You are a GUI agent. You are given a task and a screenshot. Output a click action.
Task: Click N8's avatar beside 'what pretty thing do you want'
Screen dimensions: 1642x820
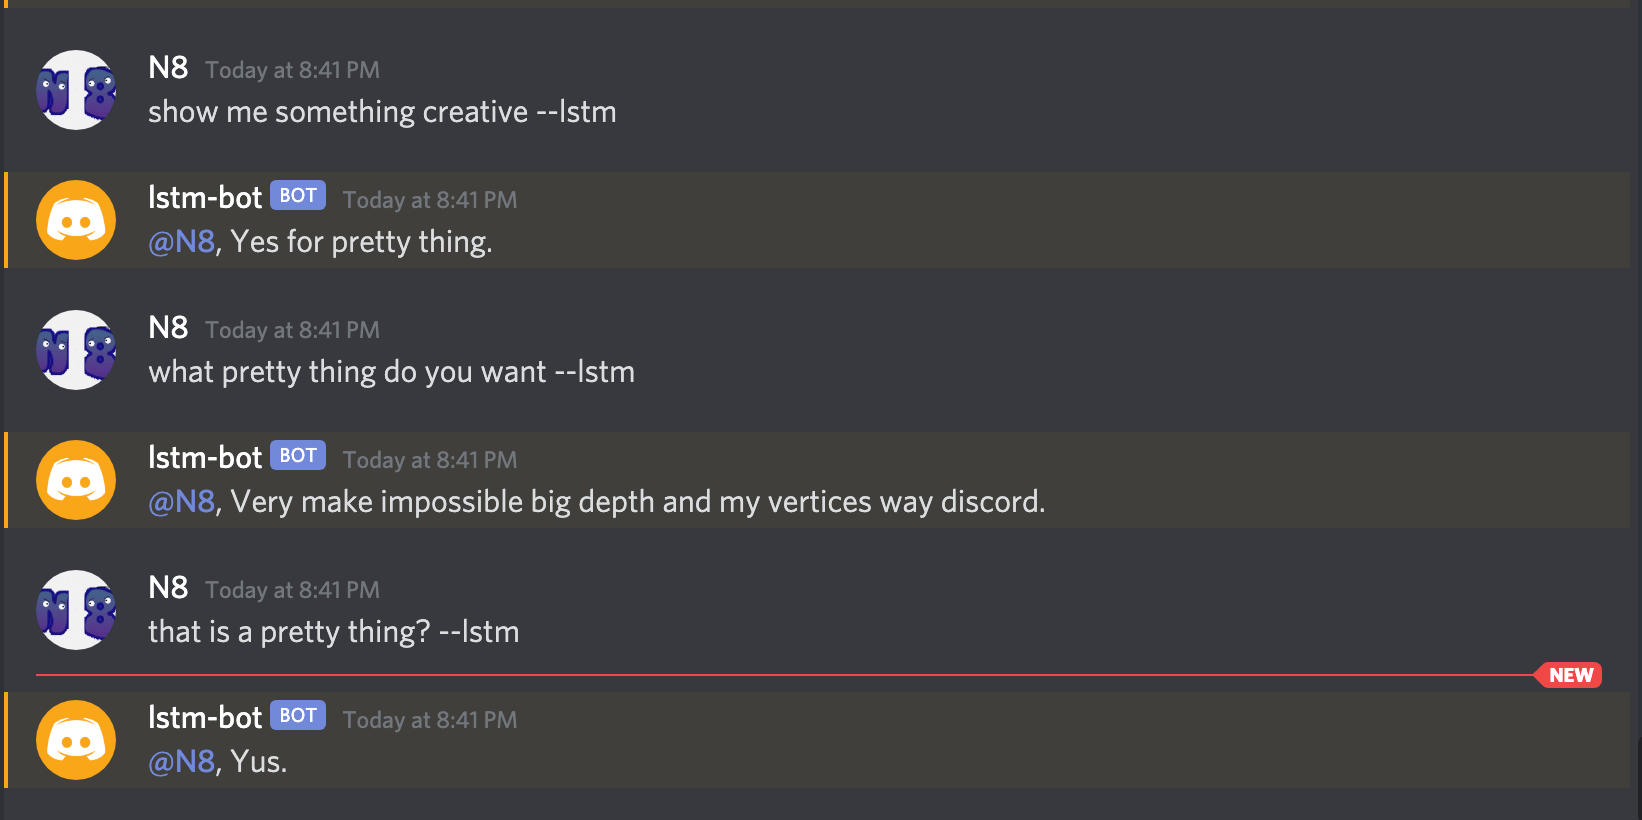click(76, 350)
